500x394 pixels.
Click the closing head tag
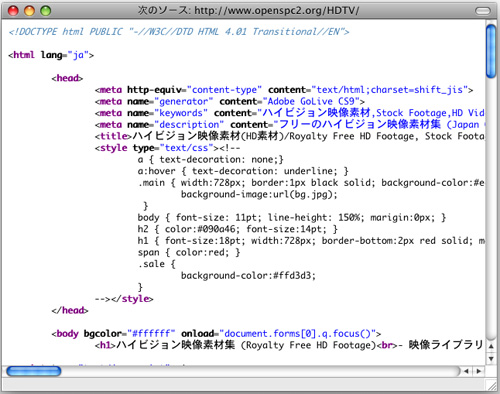pos(70,310)
